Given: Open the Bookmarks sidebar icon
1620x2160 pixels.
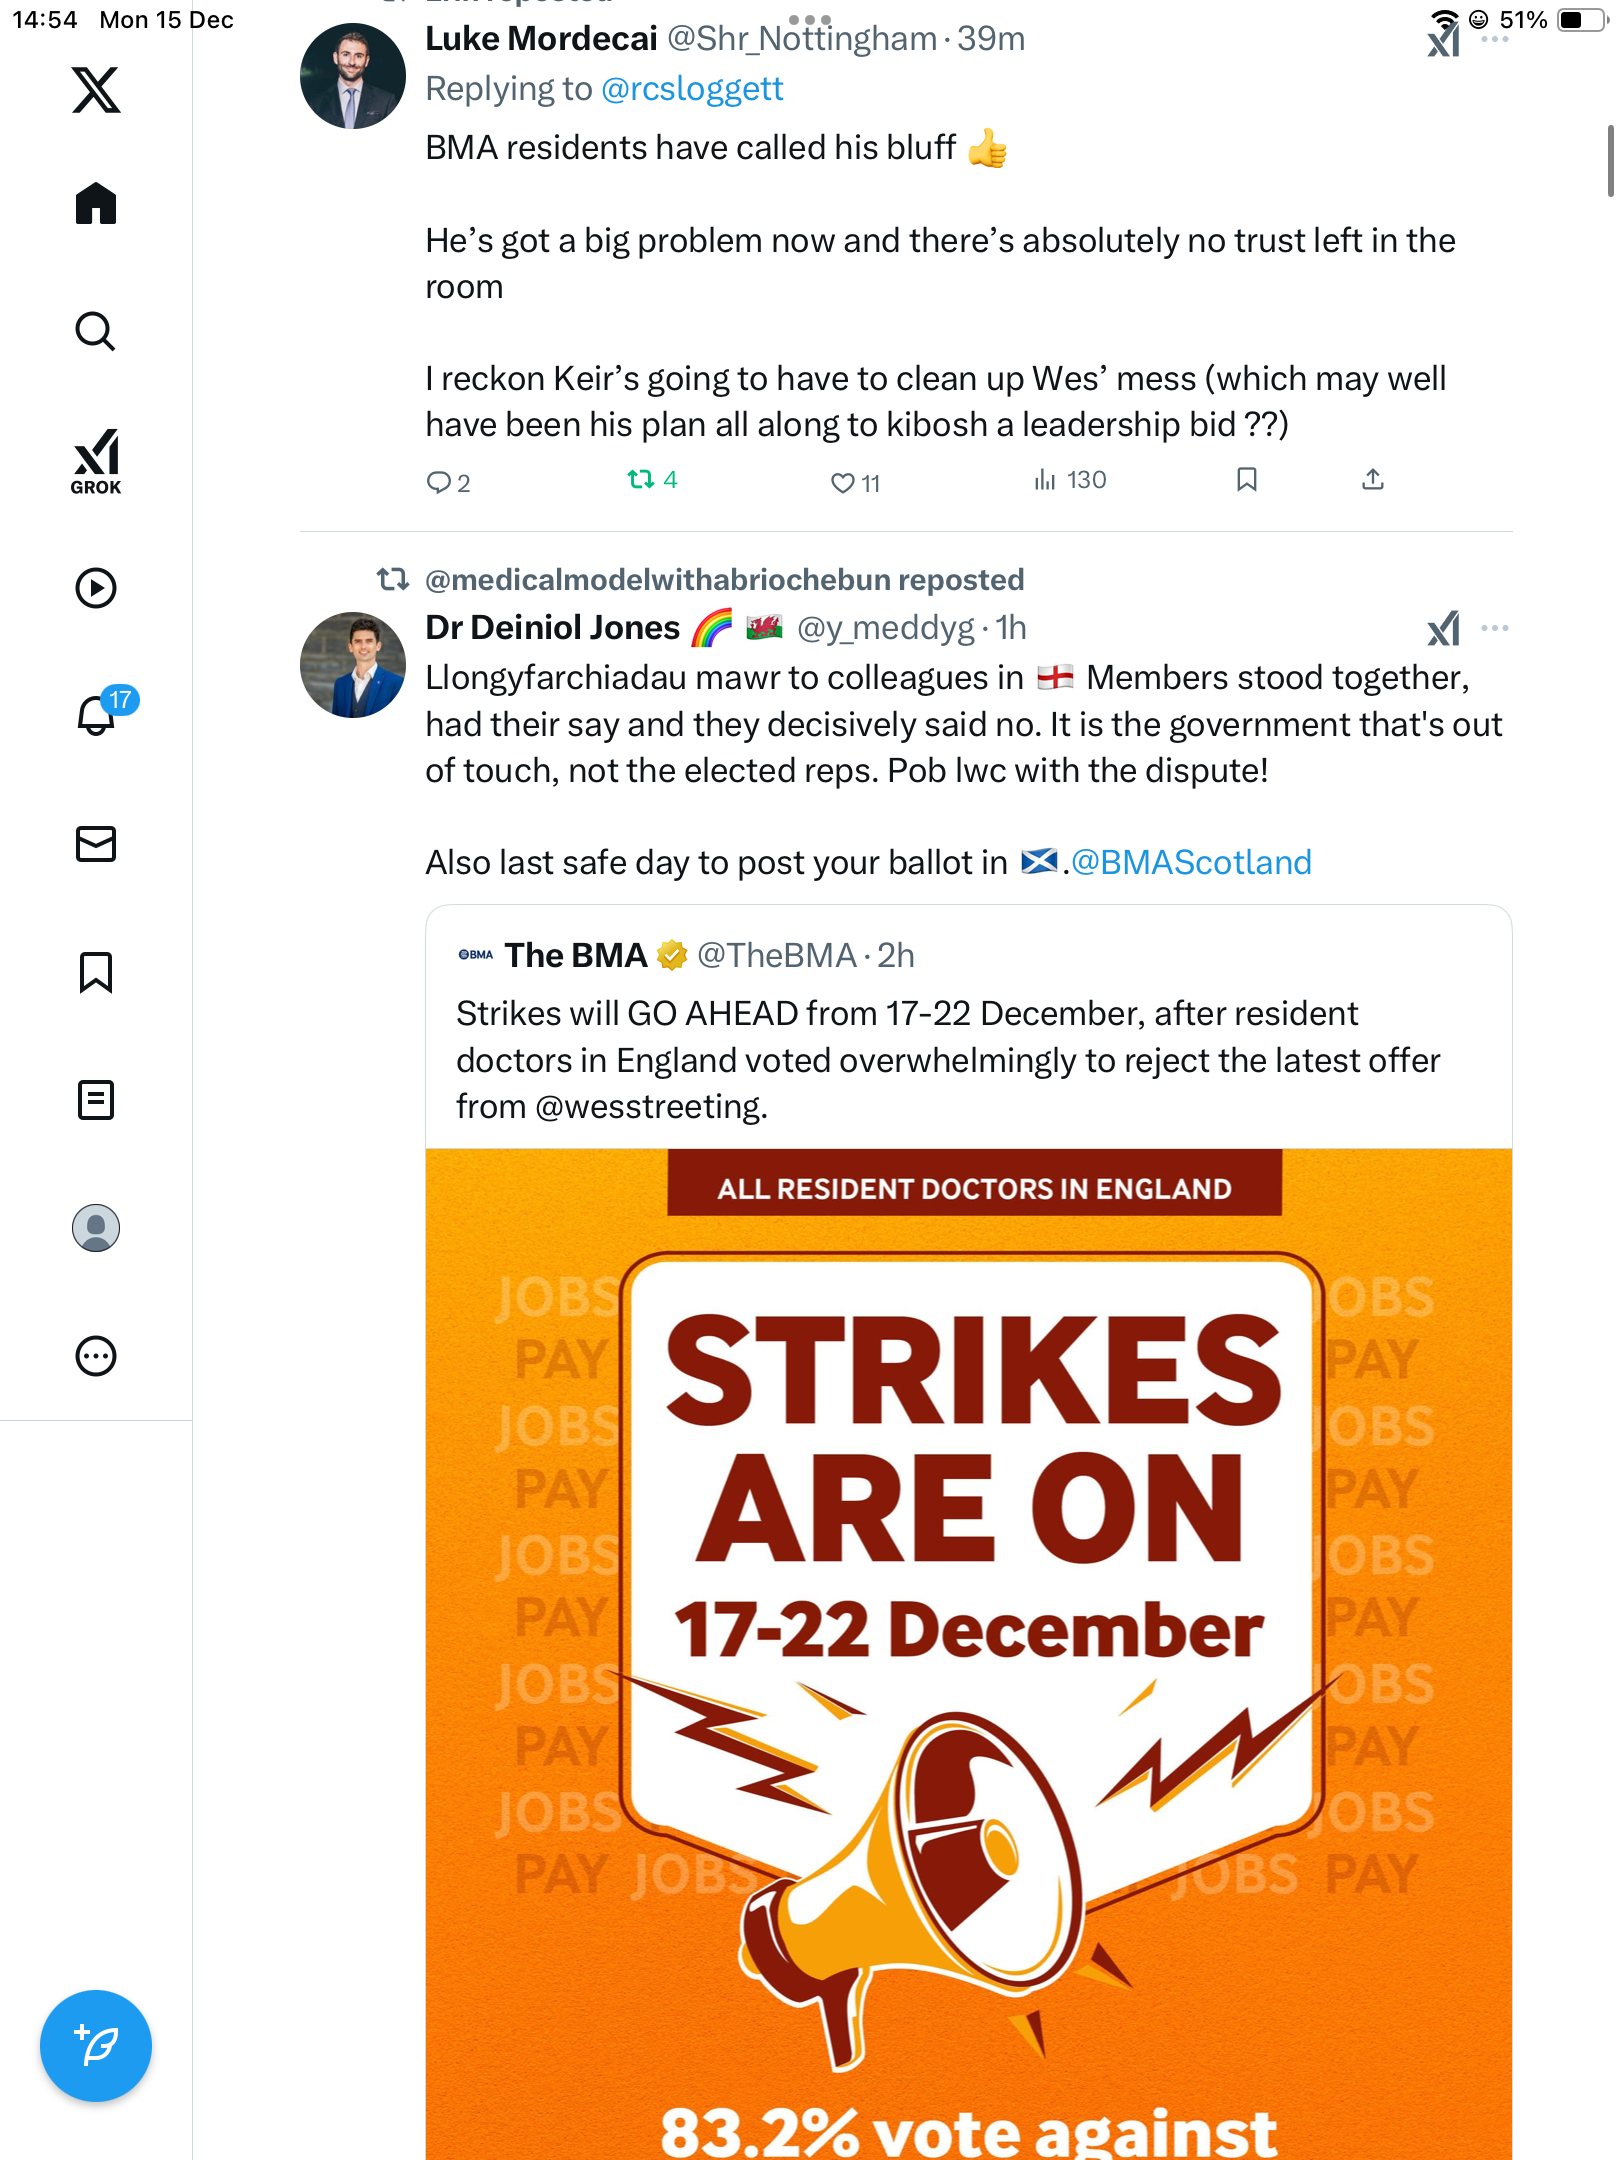Looking at the screenshot, I should 96,972.
